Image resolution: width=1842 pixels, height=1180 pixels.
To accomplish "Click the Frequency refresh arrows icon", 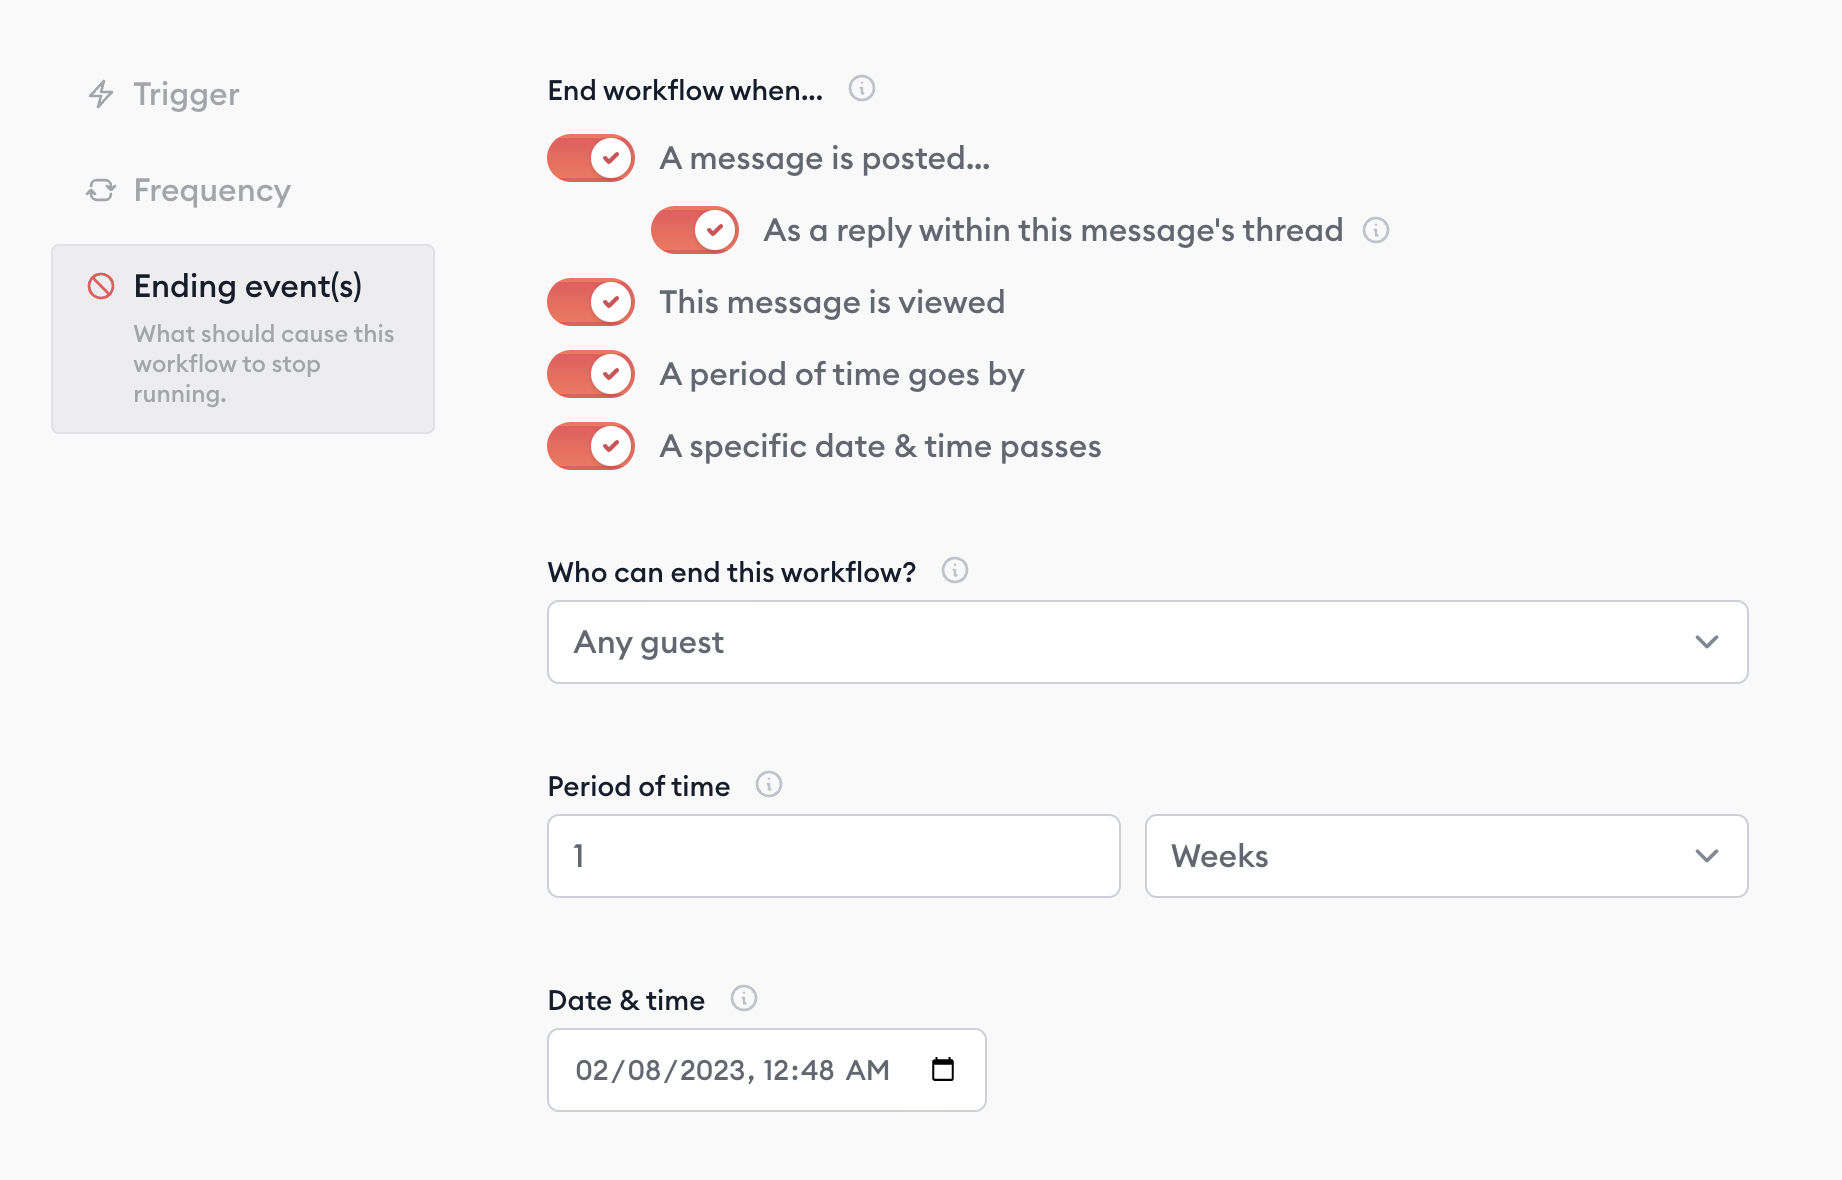I will [101, 190].
